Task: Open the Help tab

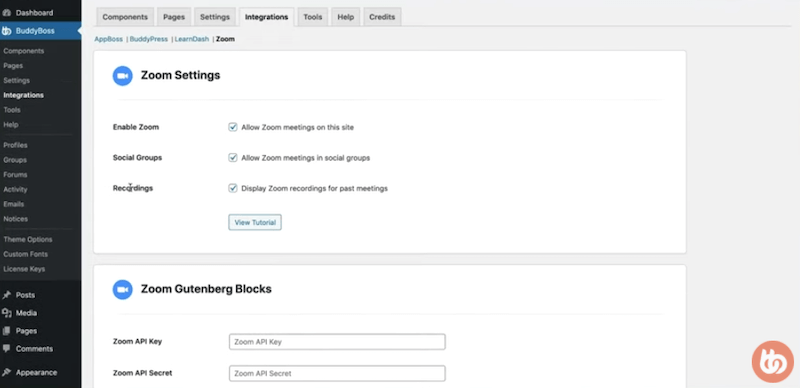Action: point(345,17)
